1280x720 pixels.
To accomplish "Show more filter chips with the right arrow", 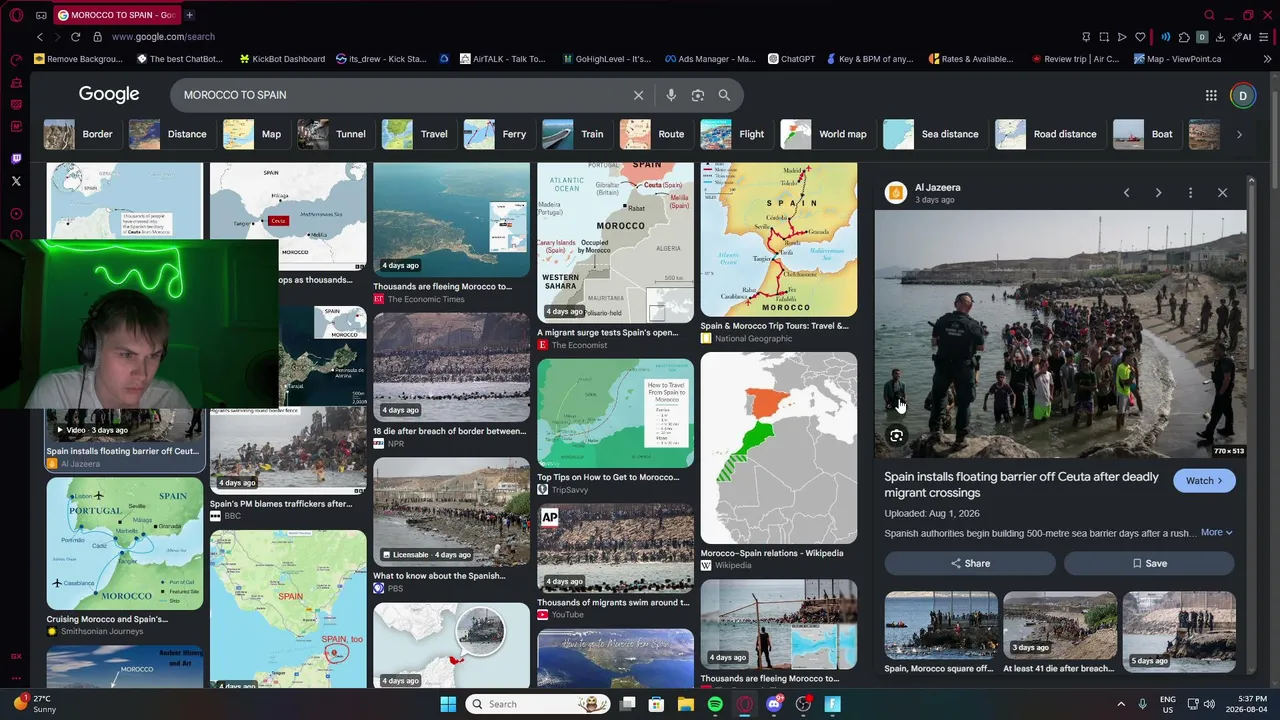I will (x=1239, y=134).
